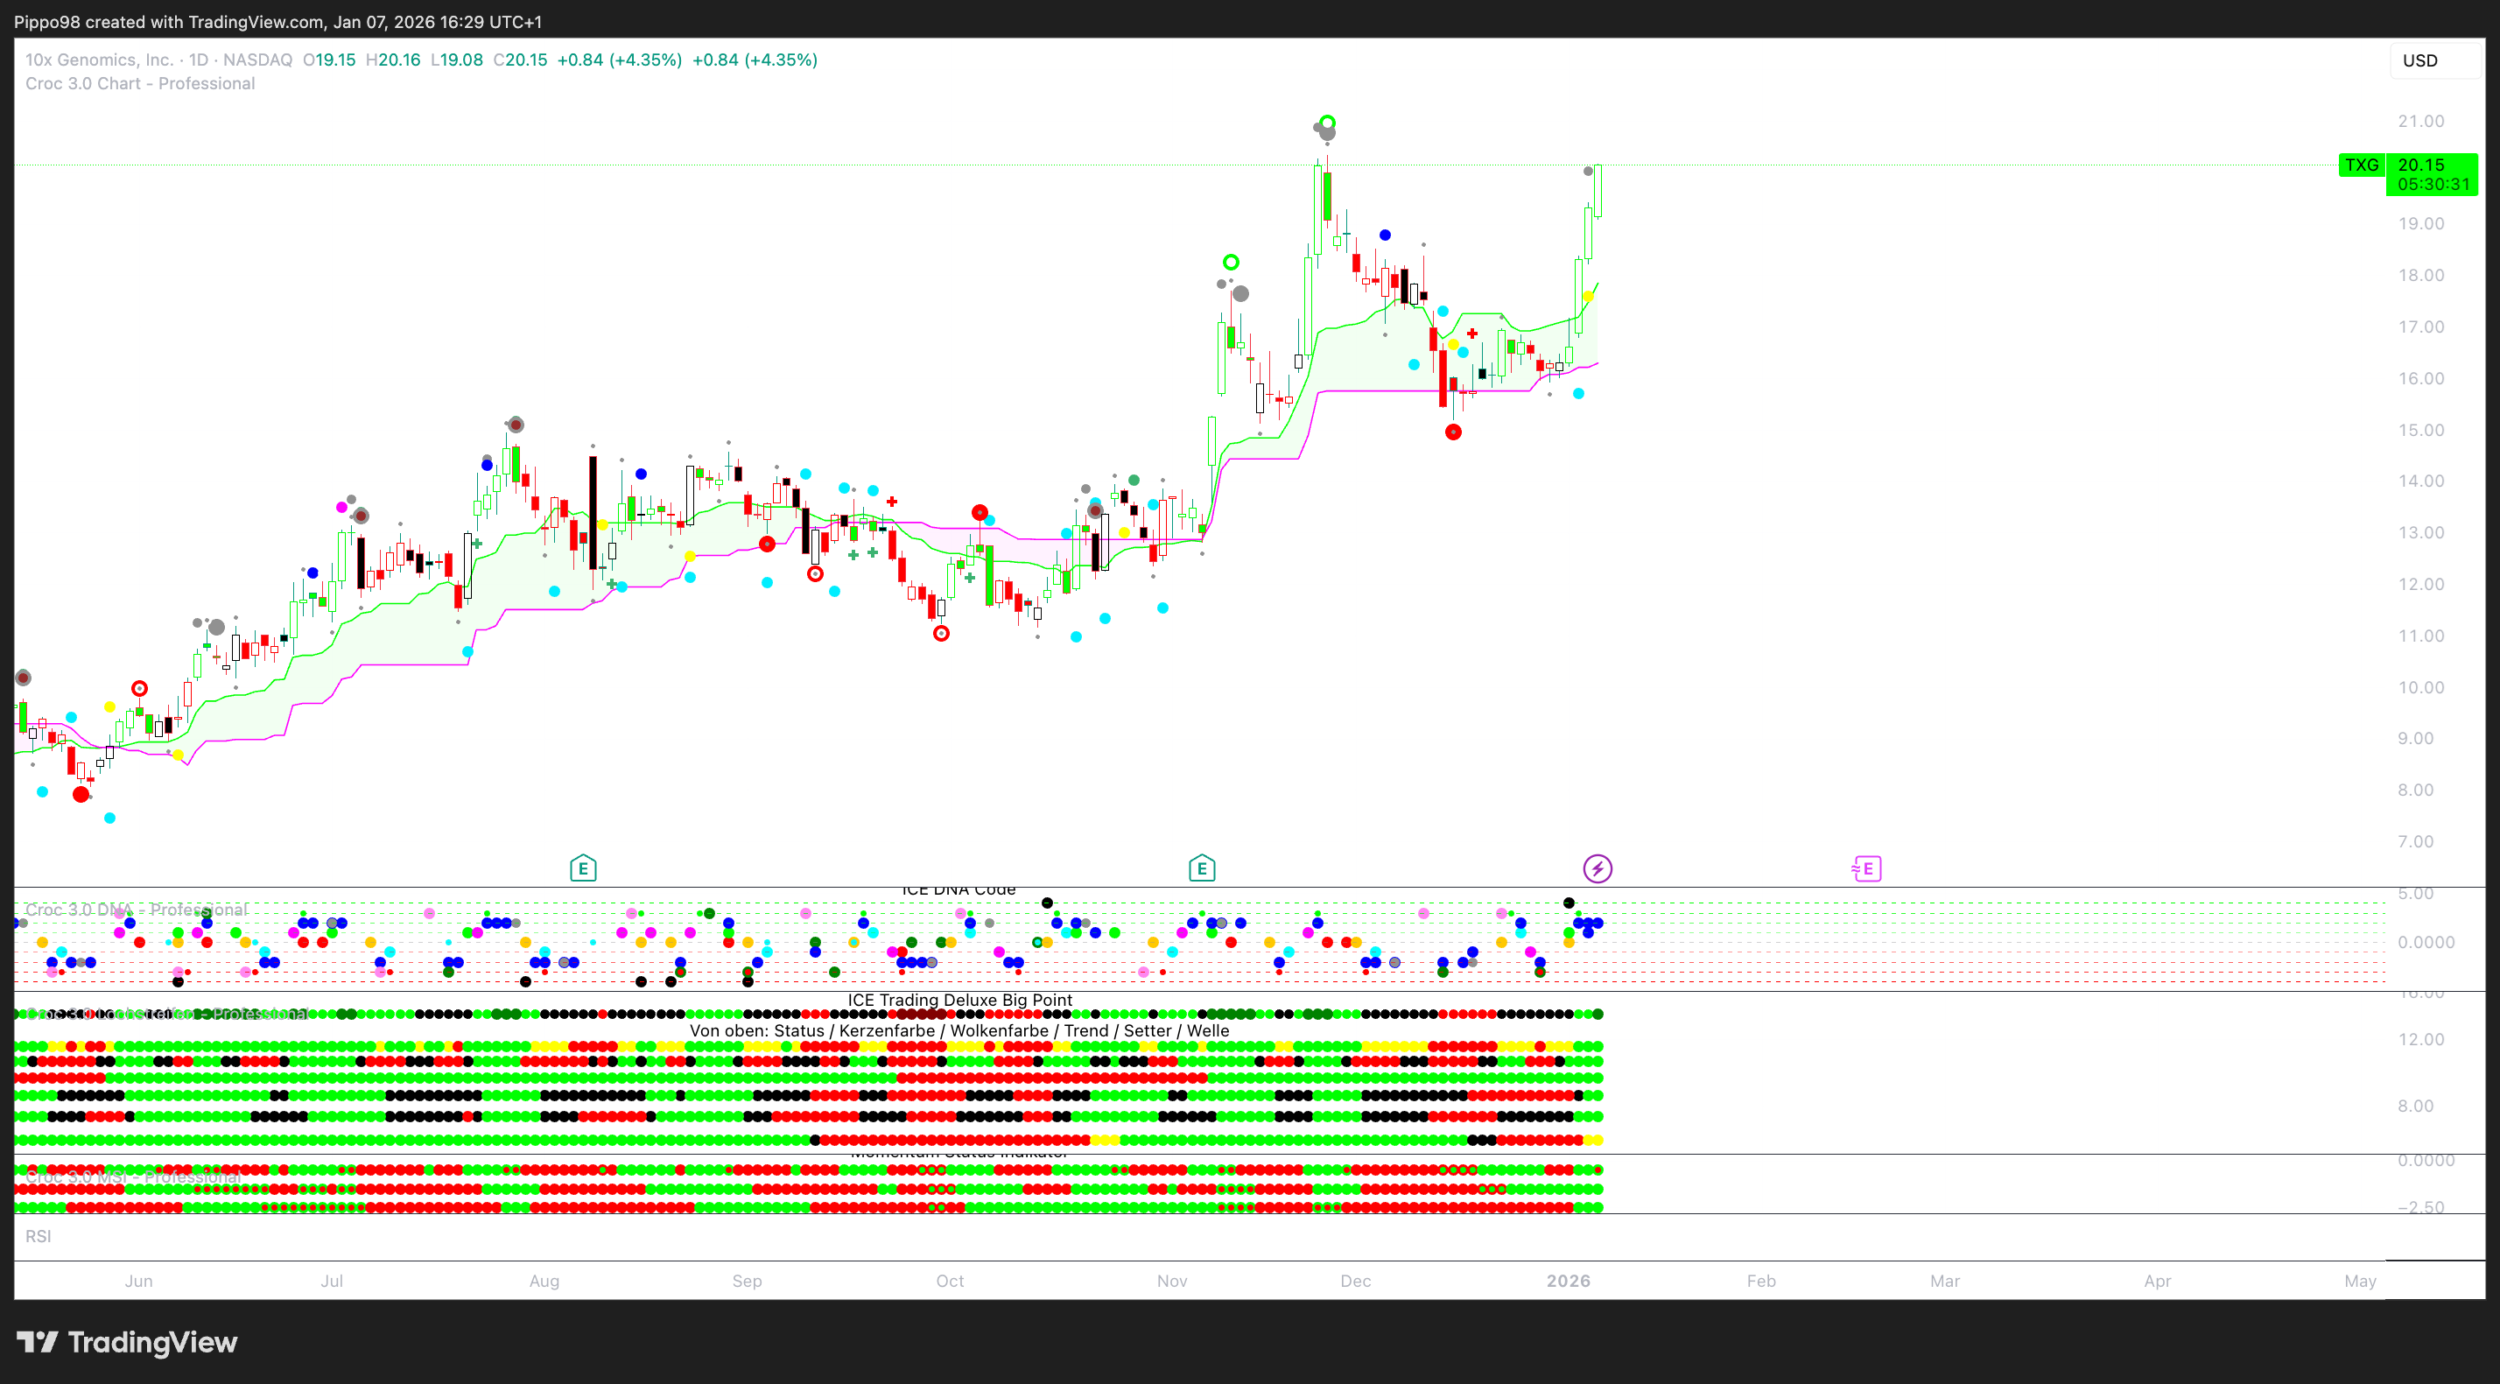This screenshot has width=2500, height=1384.
Task: Click red dot under December low candle
Action: pyautogui.click(x=1453, y=432)
